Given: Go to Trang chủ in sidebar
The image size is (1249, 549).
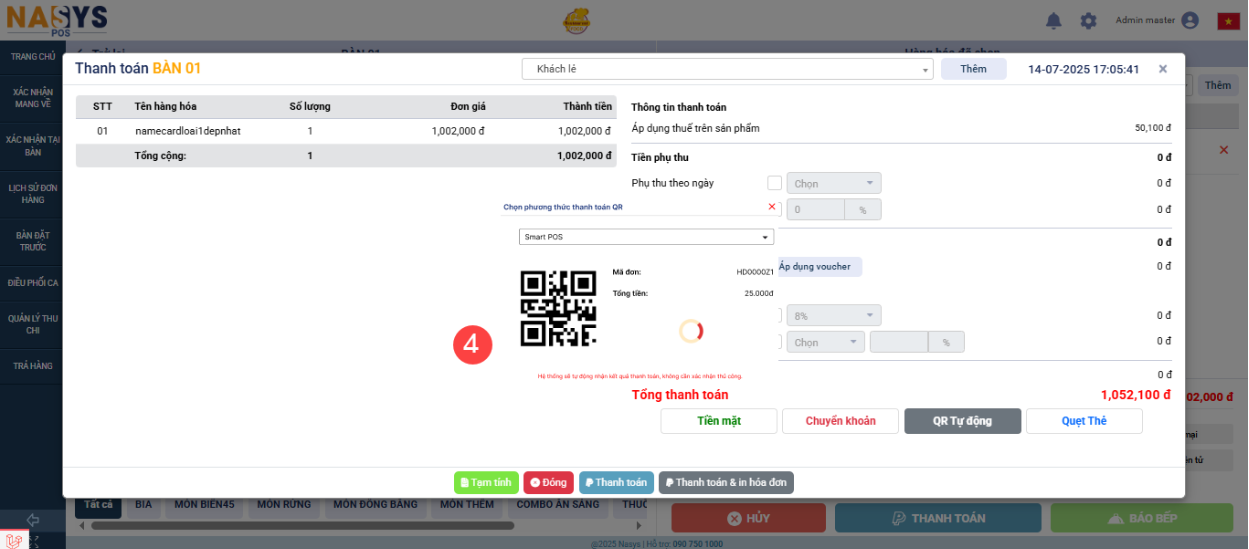Looking at the screenshot, I should click(x=33, y=57).
